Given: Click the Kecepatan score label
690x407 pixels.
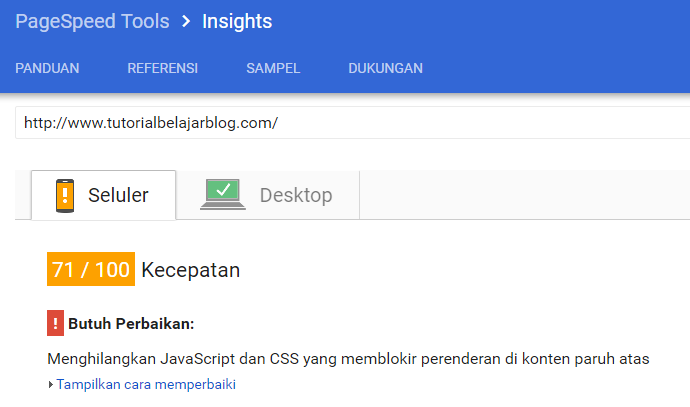Looking at the screenshot, I should pyautogui.click(x=191, y=270).
